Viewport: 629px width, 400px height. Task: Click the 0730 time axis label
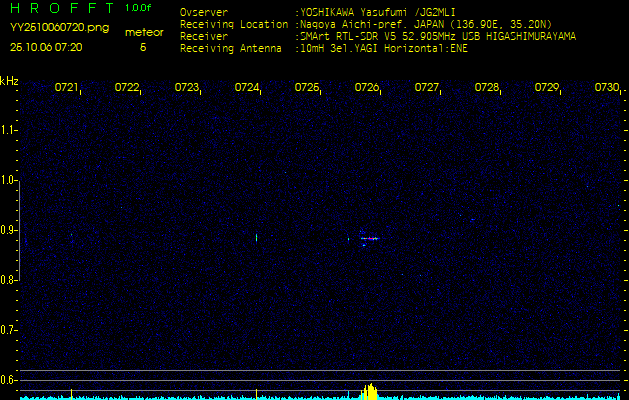click(607, 87)
